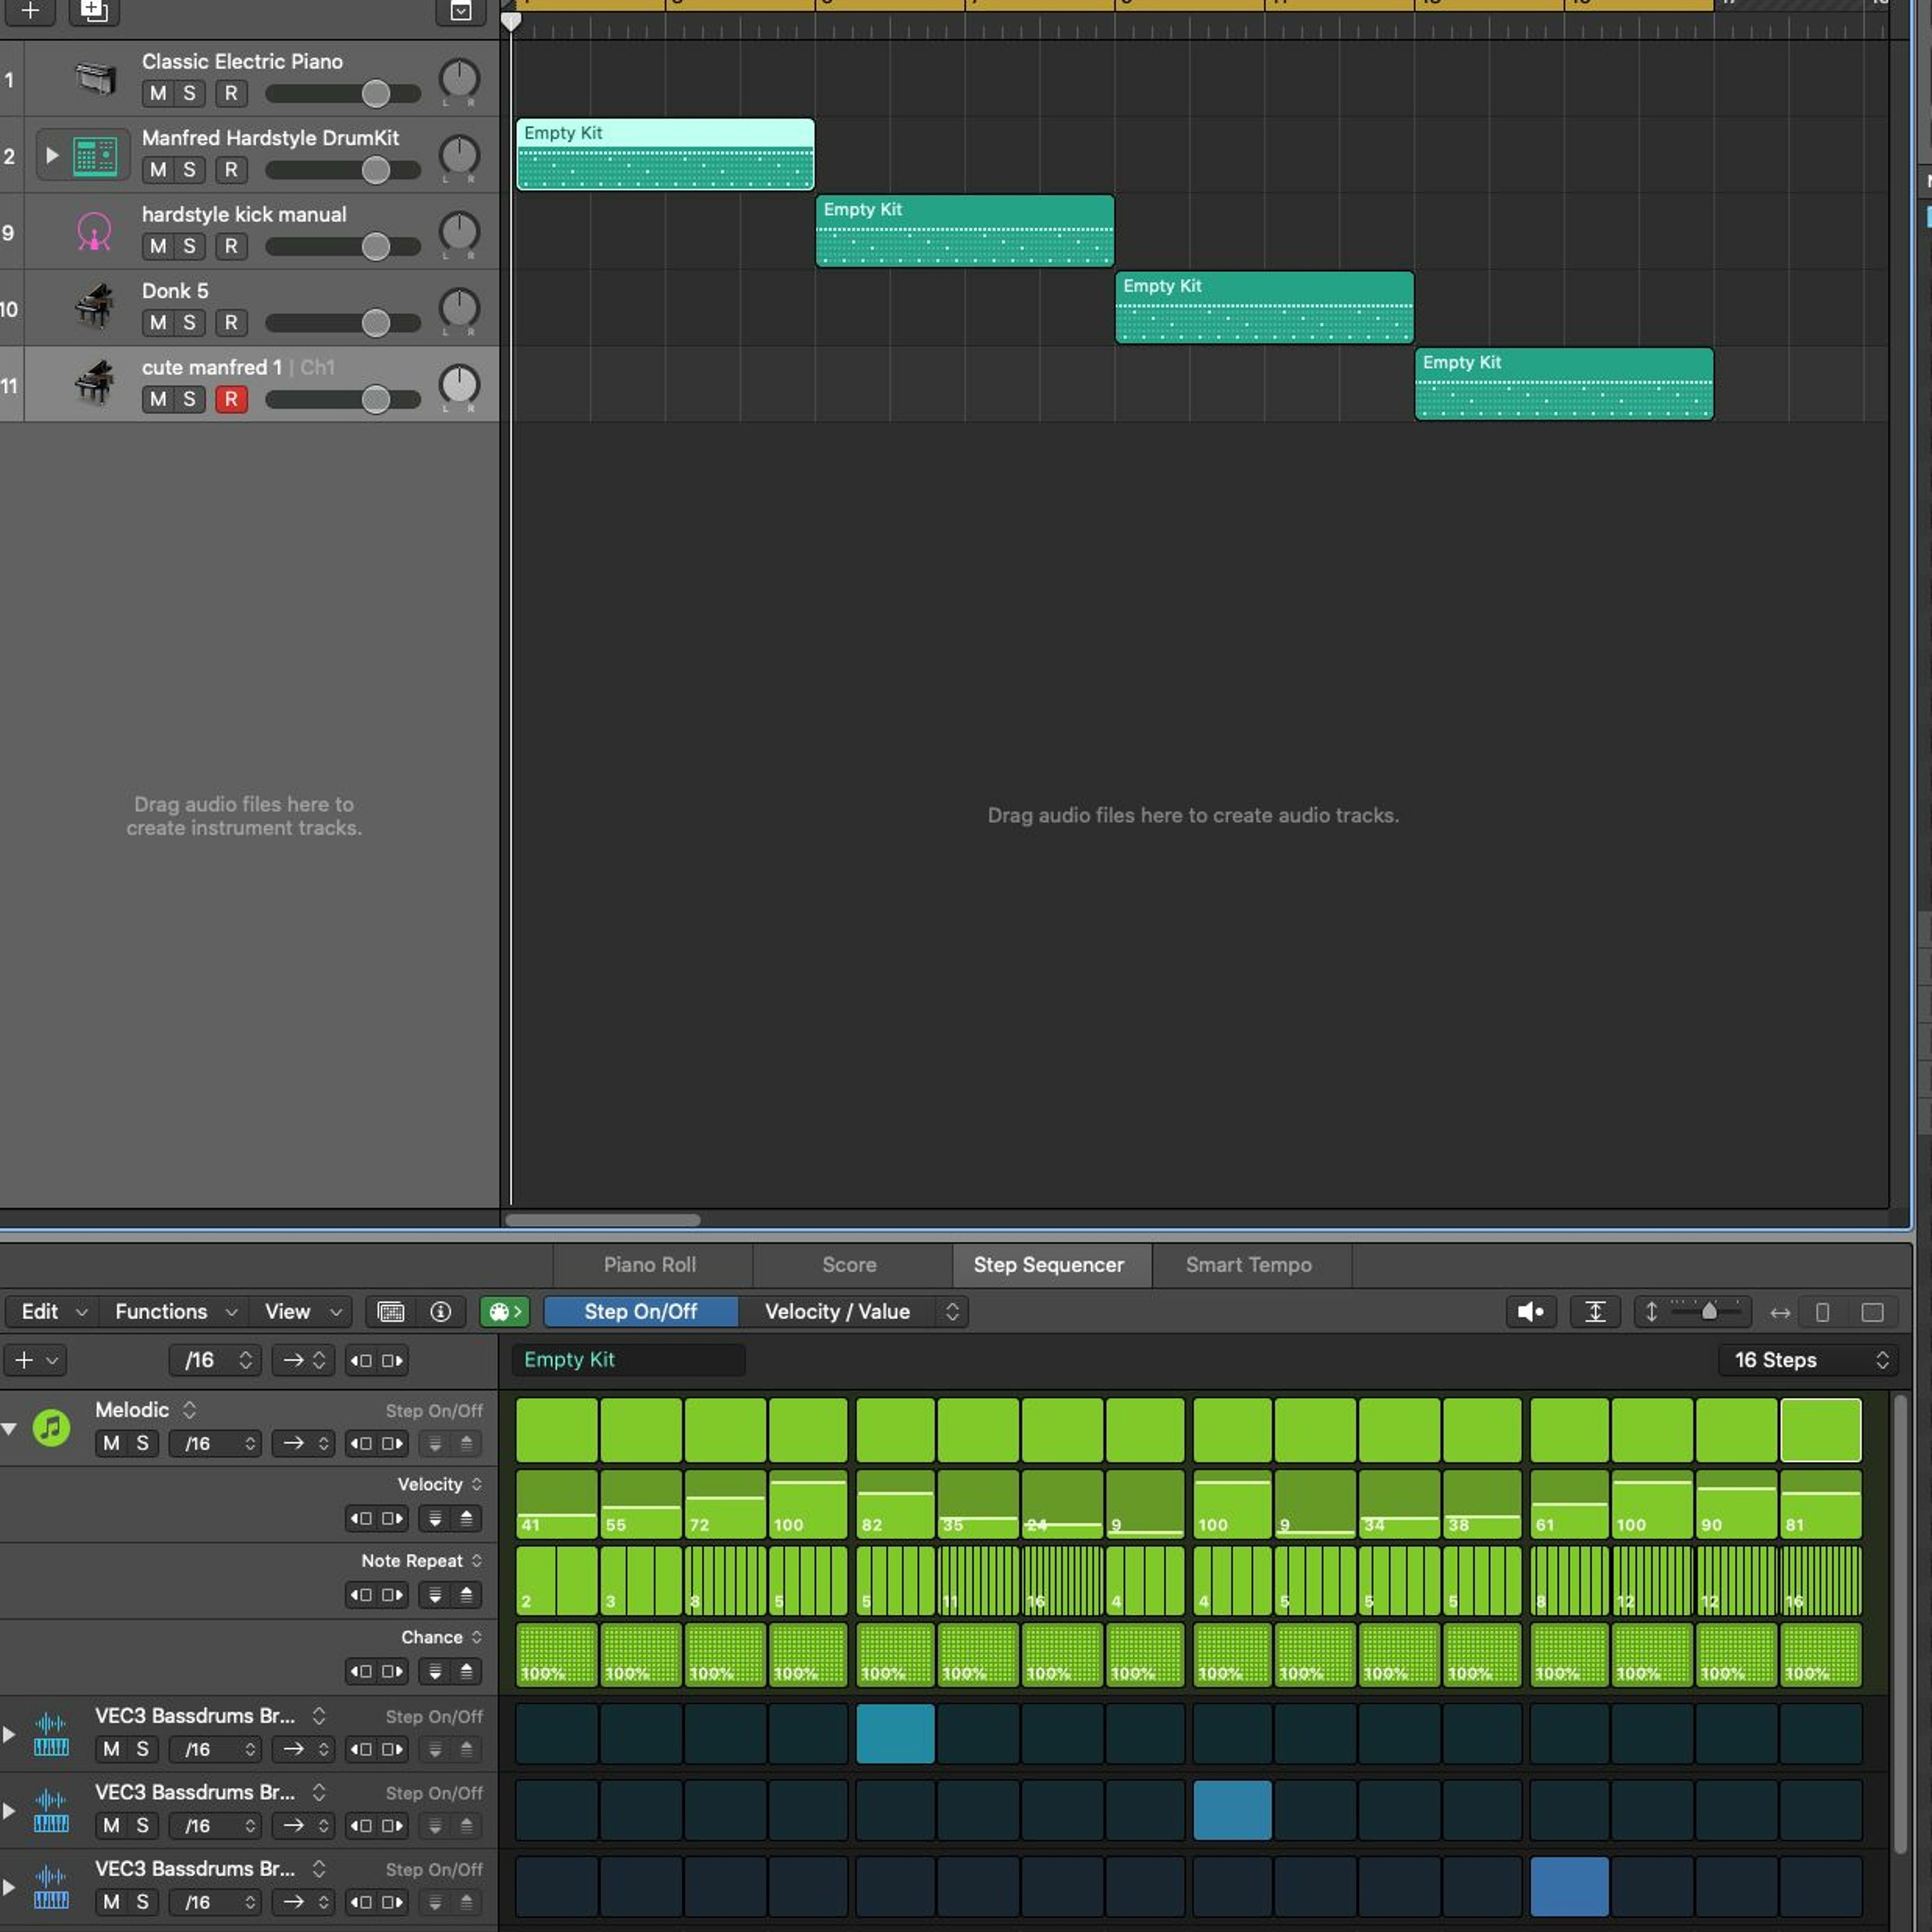Image resolution: width=1932 pixels, height=1932 pixels.
Task: Switch to the Smart Tempo tab
Action: (1248, 1264)
